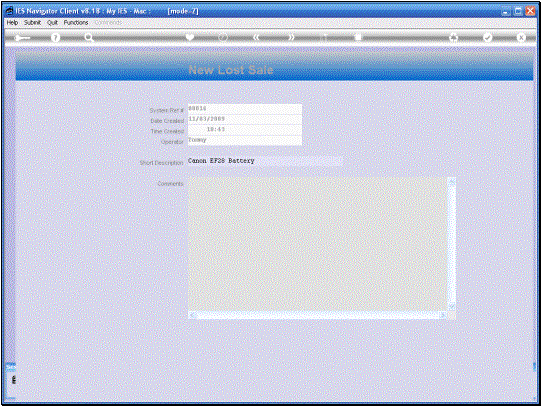Click the key icon in toolbar
This screenshot has width=541, height=406.
coord(22,38)
